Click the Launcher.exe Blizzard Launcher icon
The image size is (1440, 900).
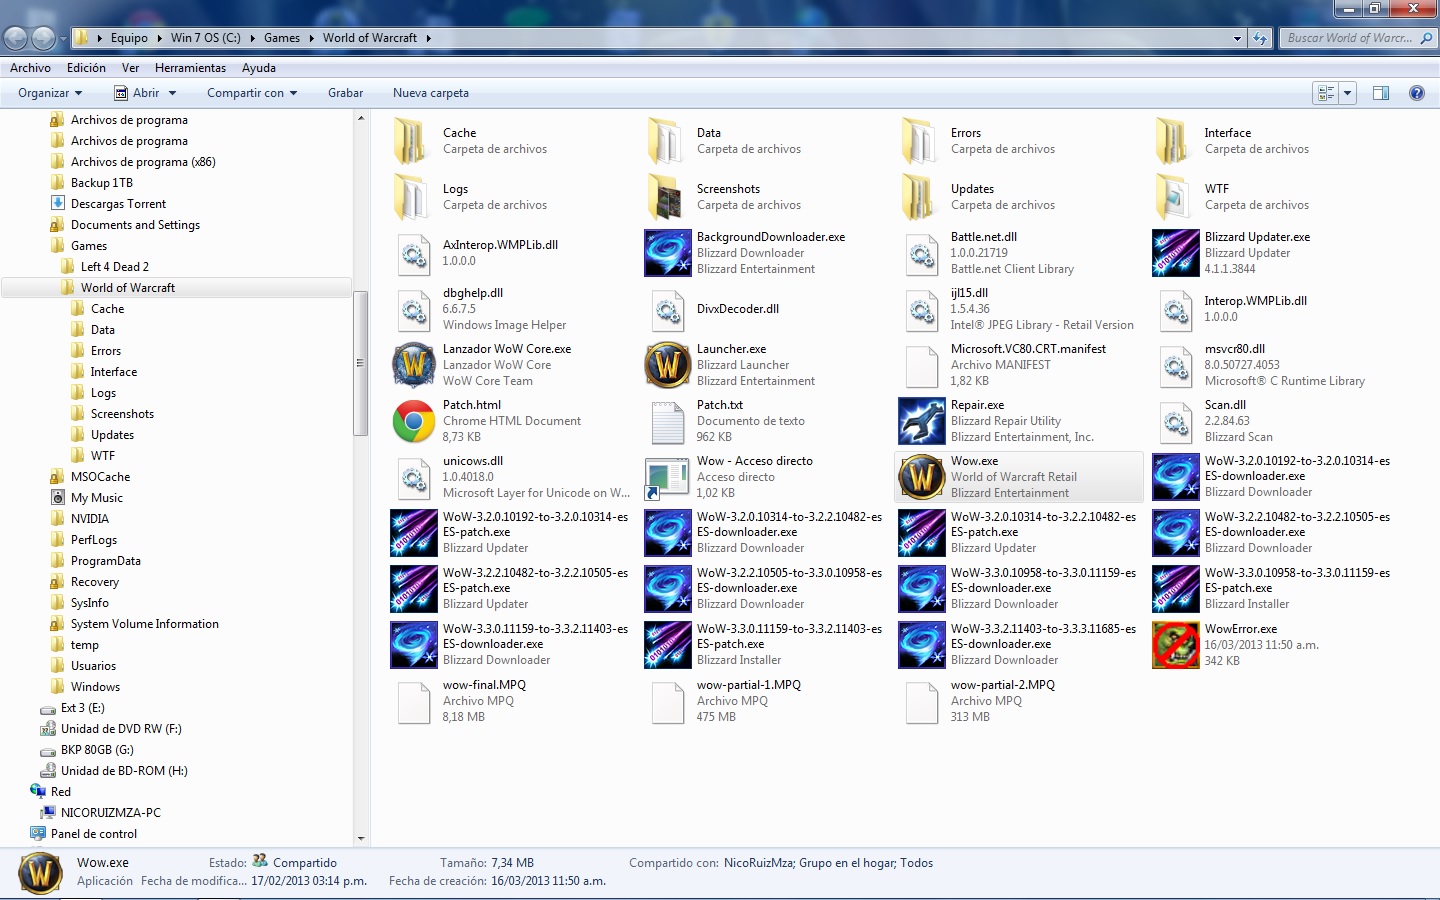click(667, 365)
